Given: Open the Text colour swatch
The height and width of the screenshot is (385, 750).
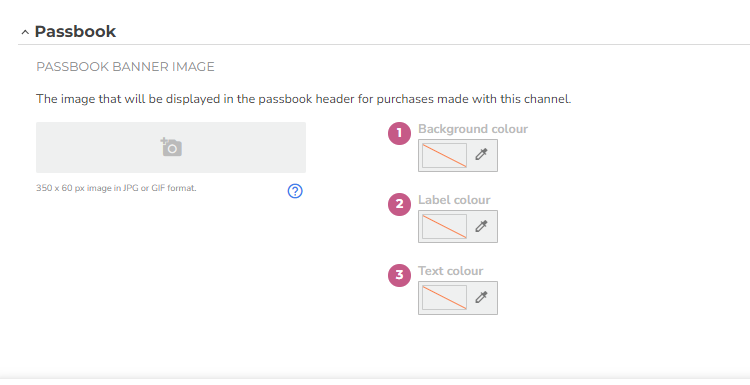Looking at the screenshot, I should click(x=444, y=297).
